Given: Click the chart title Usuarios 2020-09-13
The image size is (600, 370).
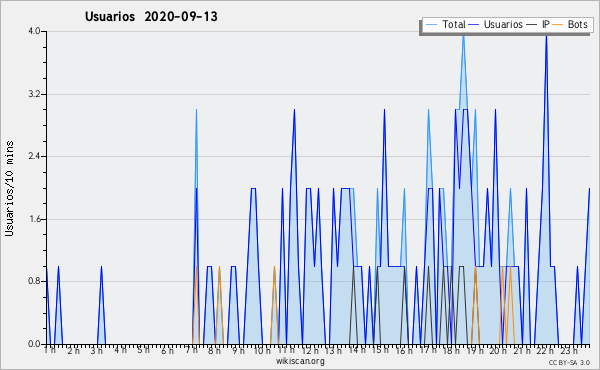Looking at the screenshot, I should pos(151,17).
